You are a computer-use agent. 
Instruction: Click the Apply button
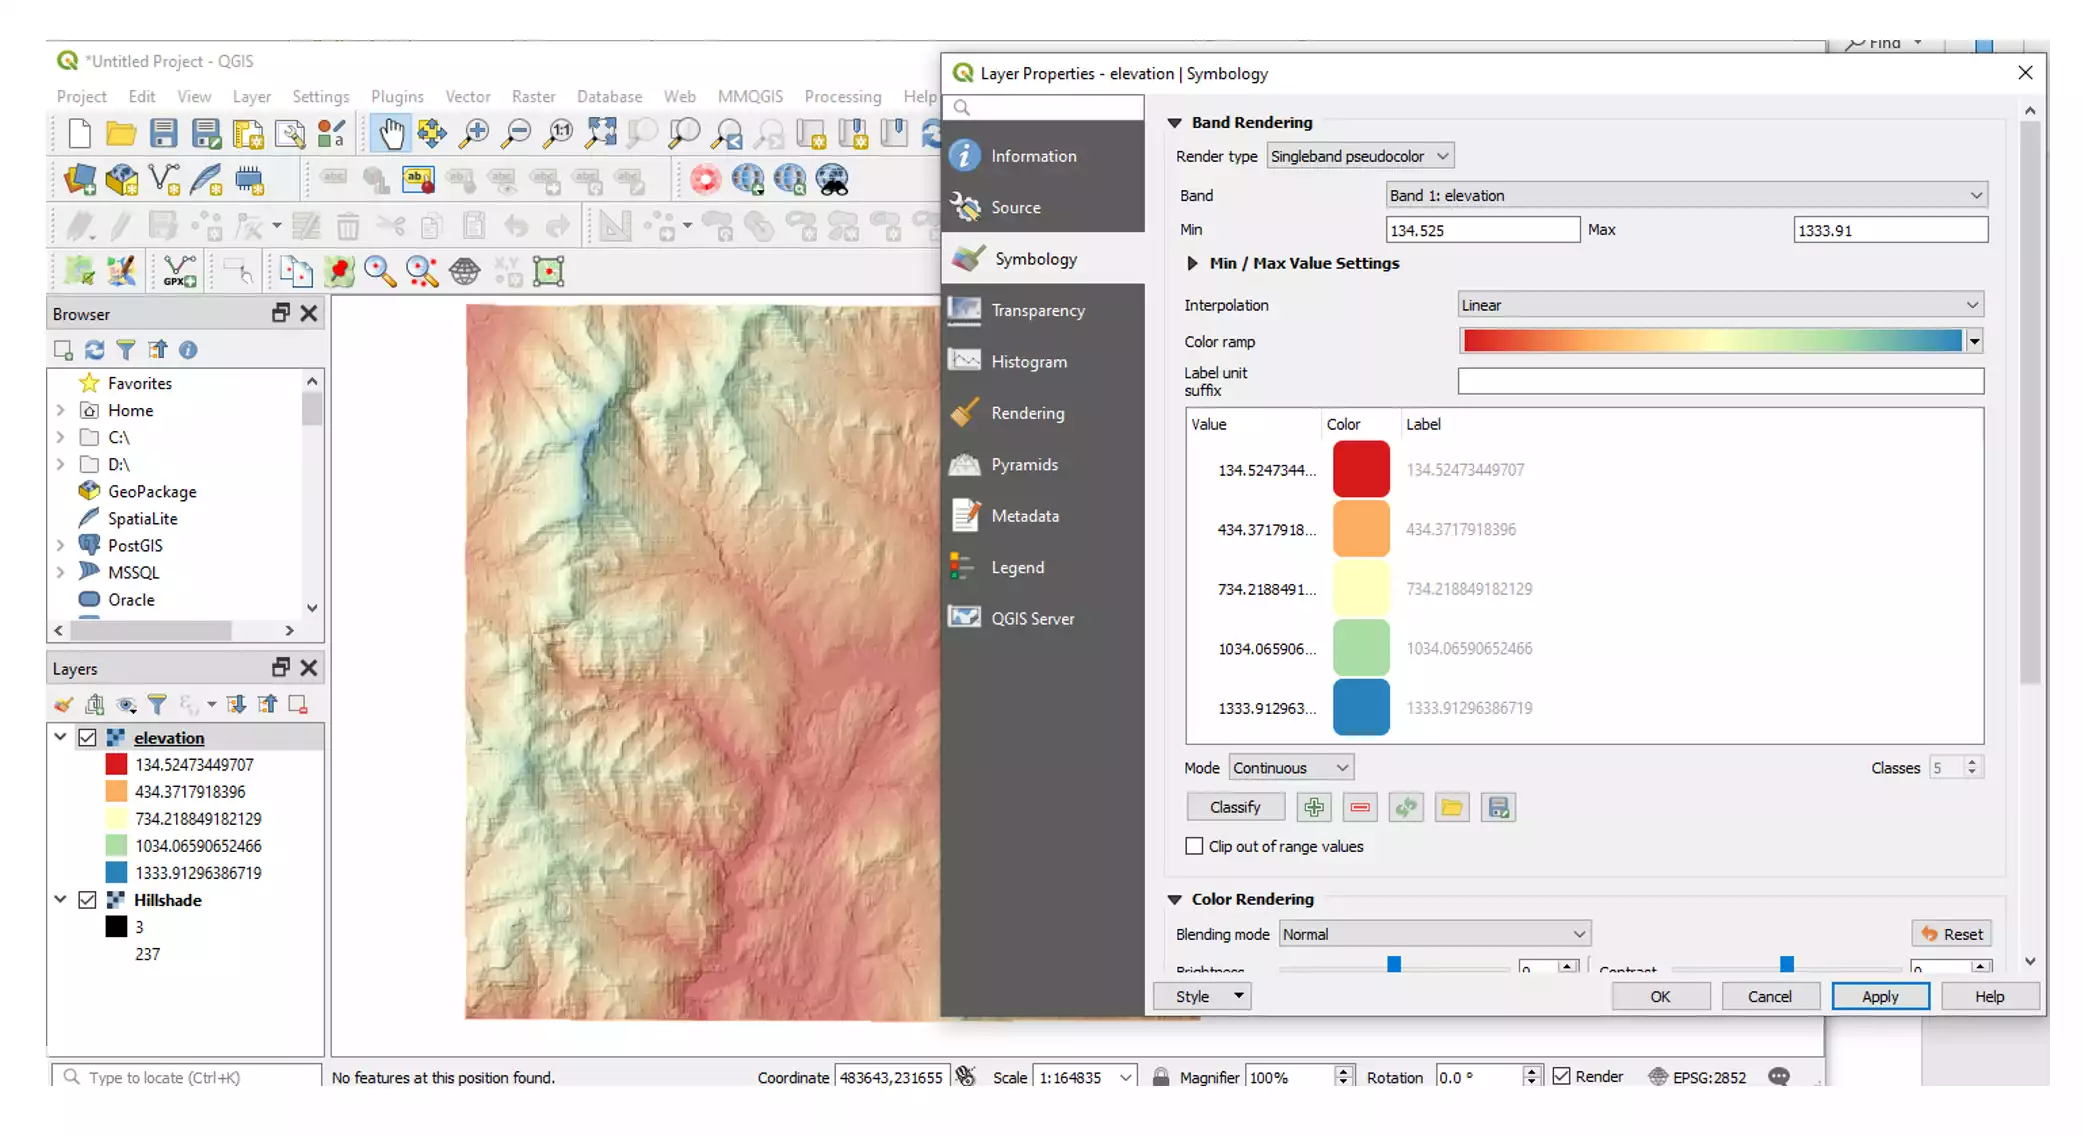click(1879, 996)
